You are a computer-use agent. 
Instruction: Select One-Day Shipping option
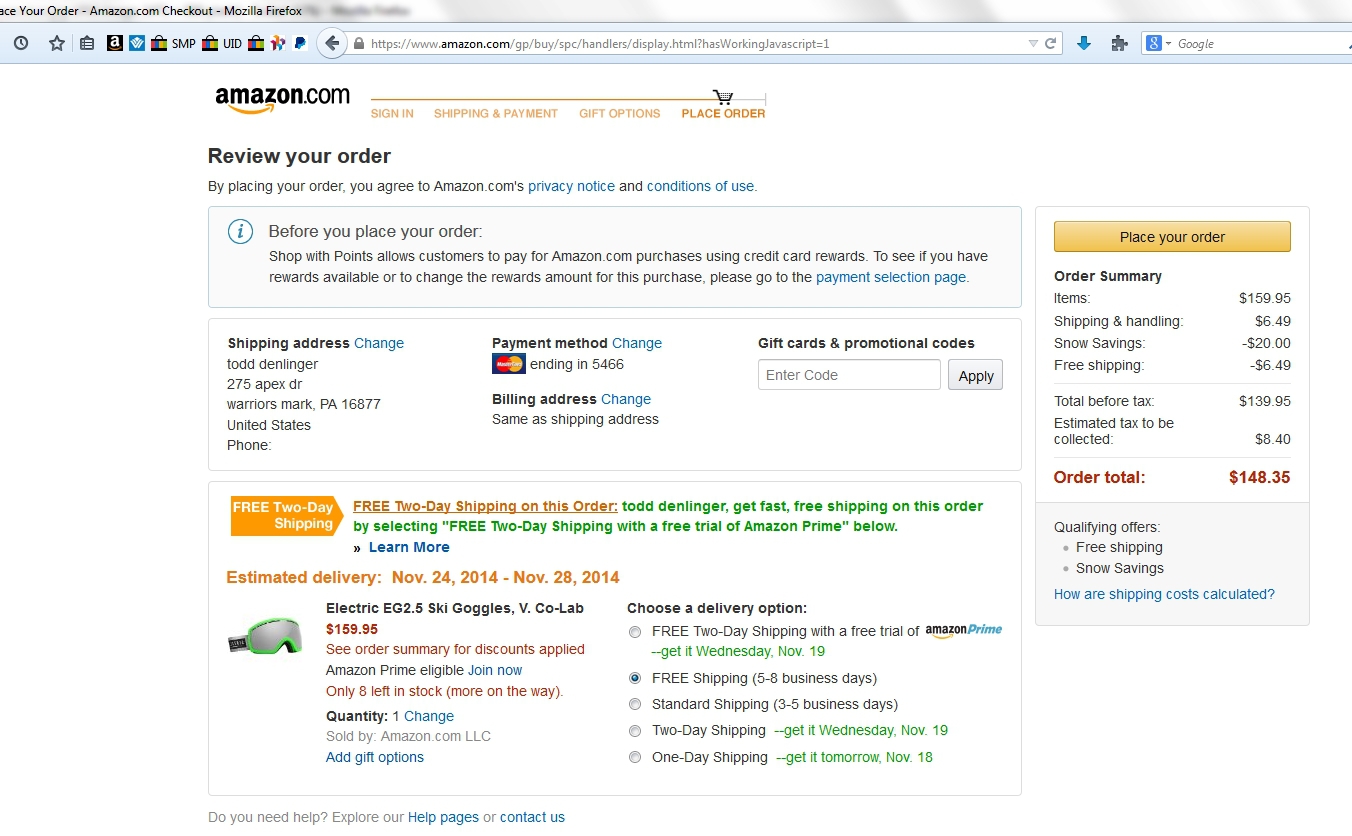(635, 757)
